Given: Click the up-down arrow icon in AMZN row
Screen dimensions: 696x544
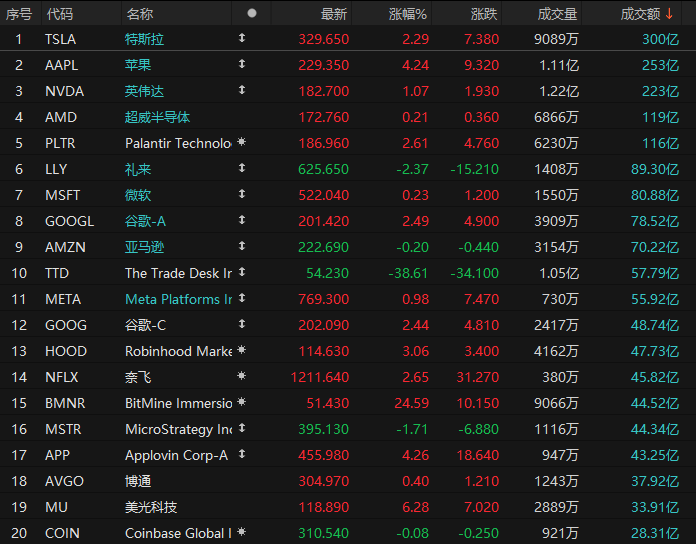Looking at the screenshot, I should tap(241, 246).
